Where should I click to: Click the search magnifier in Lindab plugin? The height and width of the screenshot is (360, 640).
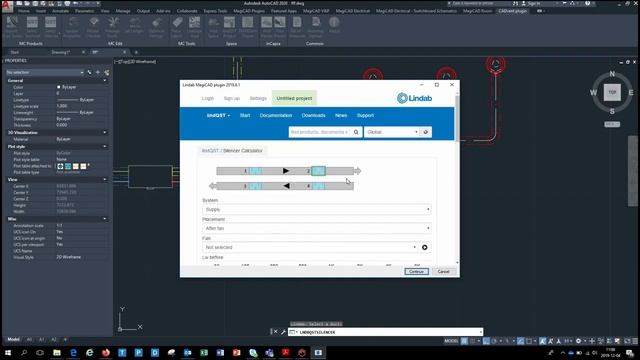pos(356,132)
